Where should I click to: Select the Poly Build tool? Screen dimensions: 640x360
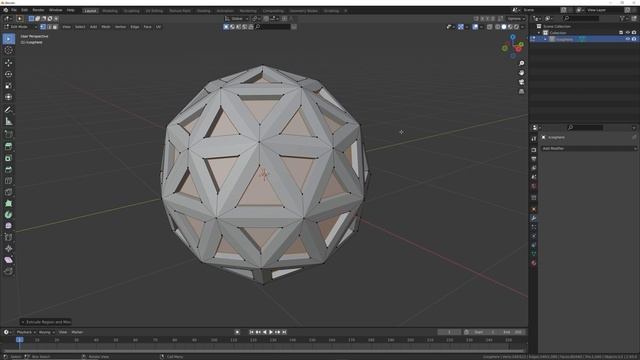coord(9,204)
